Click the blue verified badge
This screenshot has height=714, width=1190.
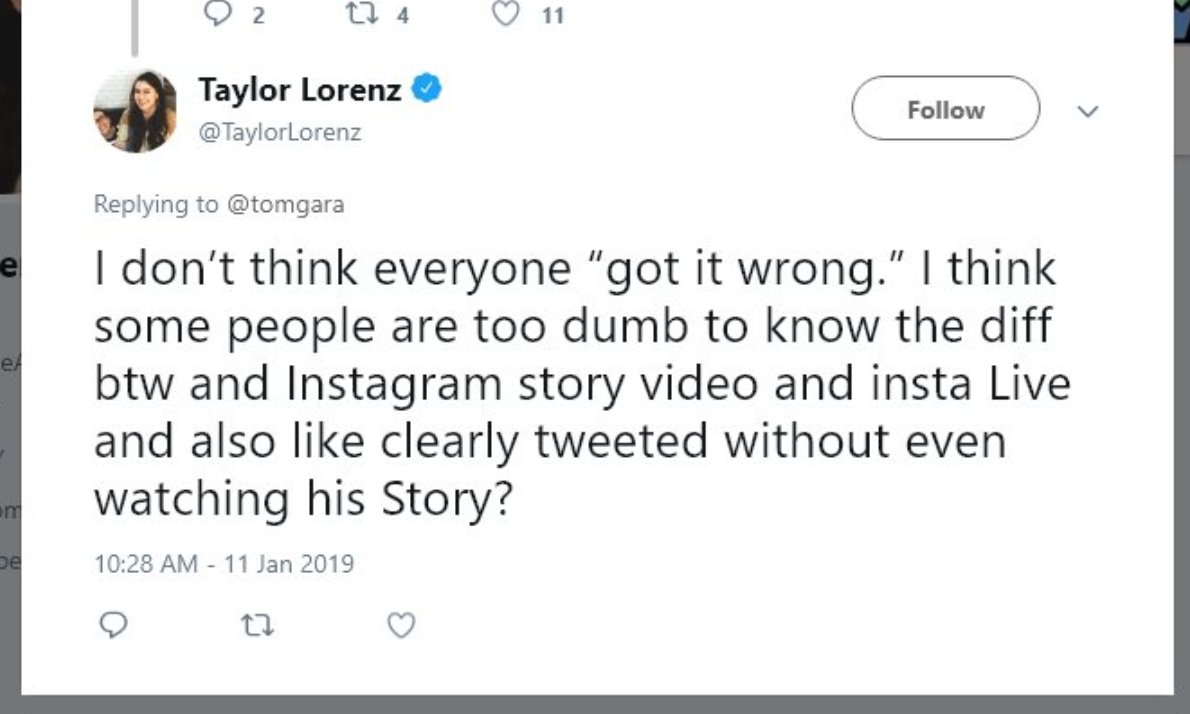[428, 90]
